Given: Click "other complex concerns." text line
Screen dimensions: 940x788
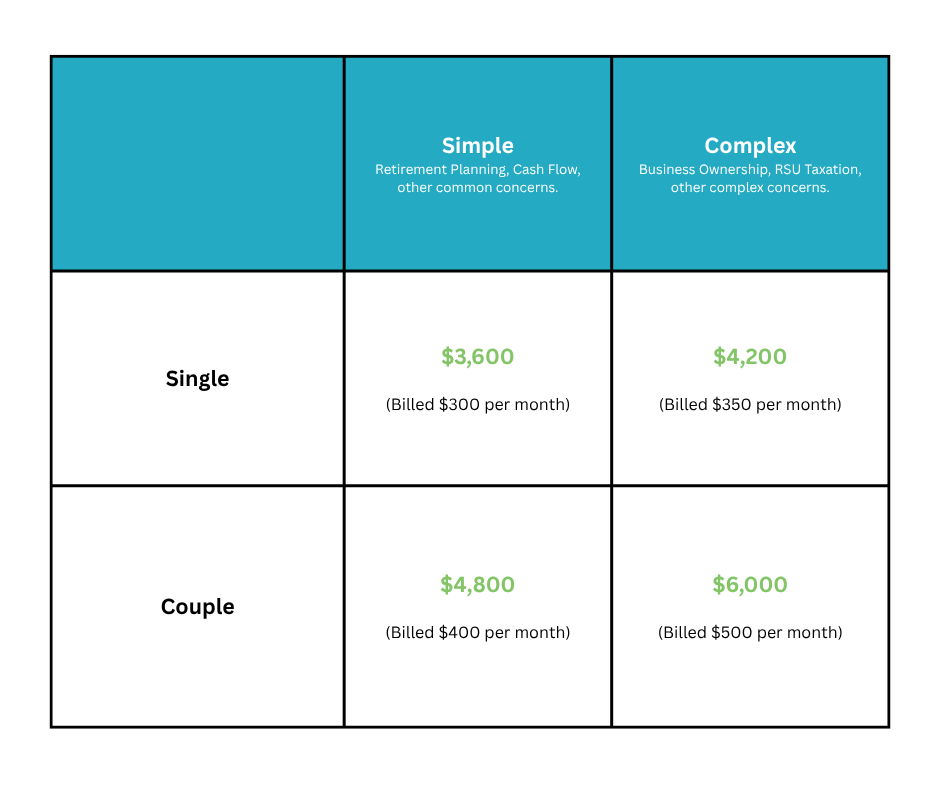Looking at the screenshot, I should 749,188.
